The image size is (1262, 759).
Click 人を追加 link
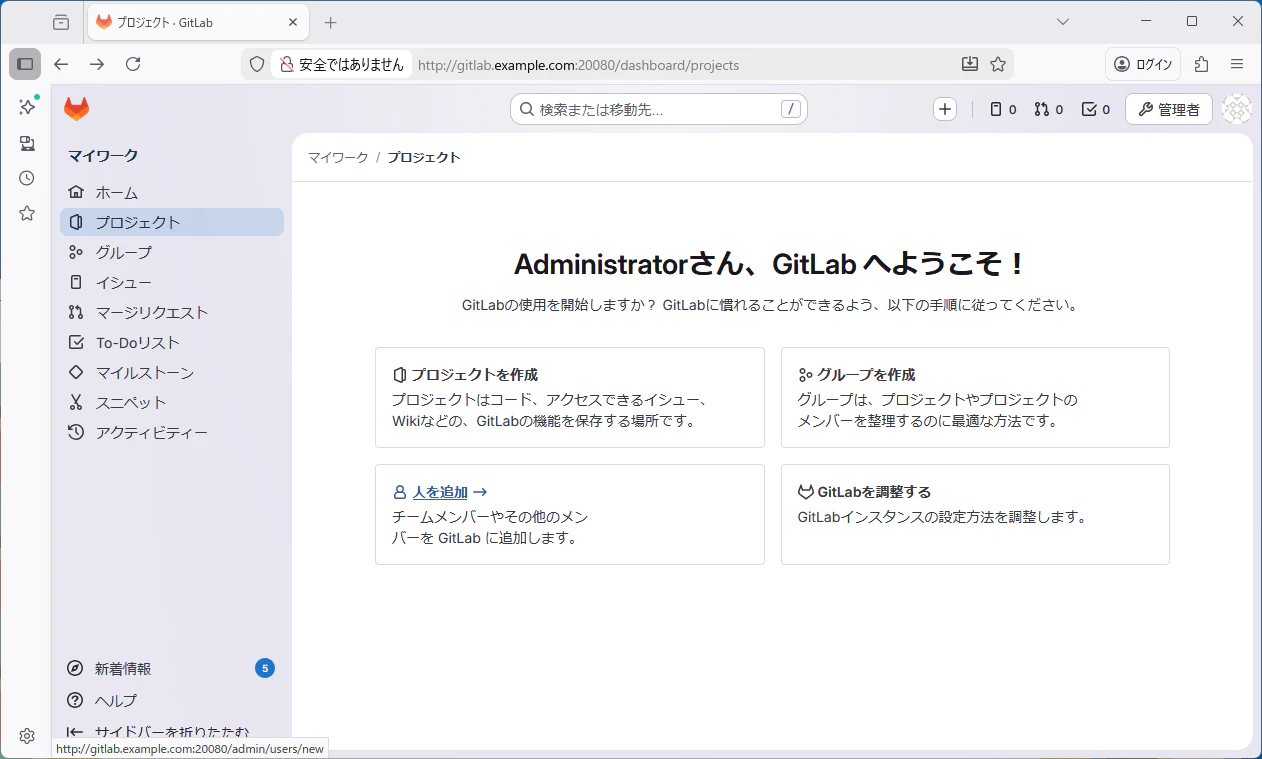440,492
